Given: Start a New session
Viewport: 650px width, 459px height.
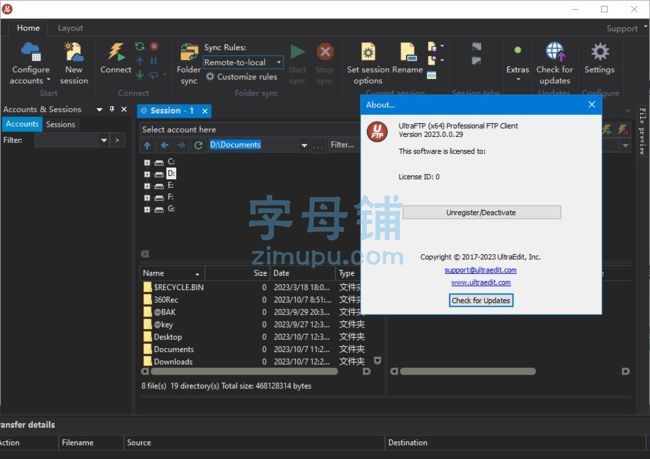Looking at the screenshot, I should tap(74, 63).
